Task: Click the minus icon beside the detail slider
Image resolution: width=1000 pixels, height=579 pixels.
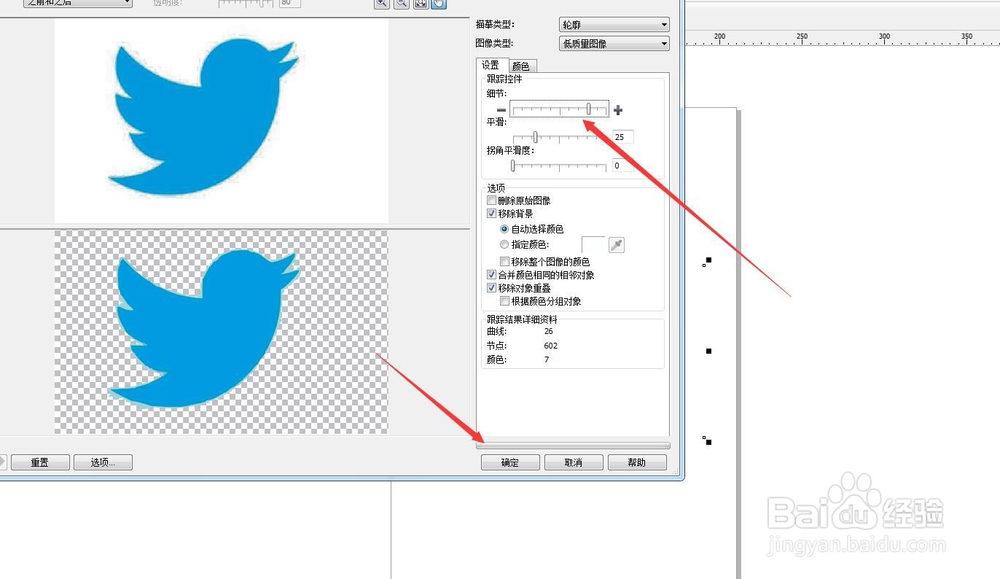Action: coord(501,110)
